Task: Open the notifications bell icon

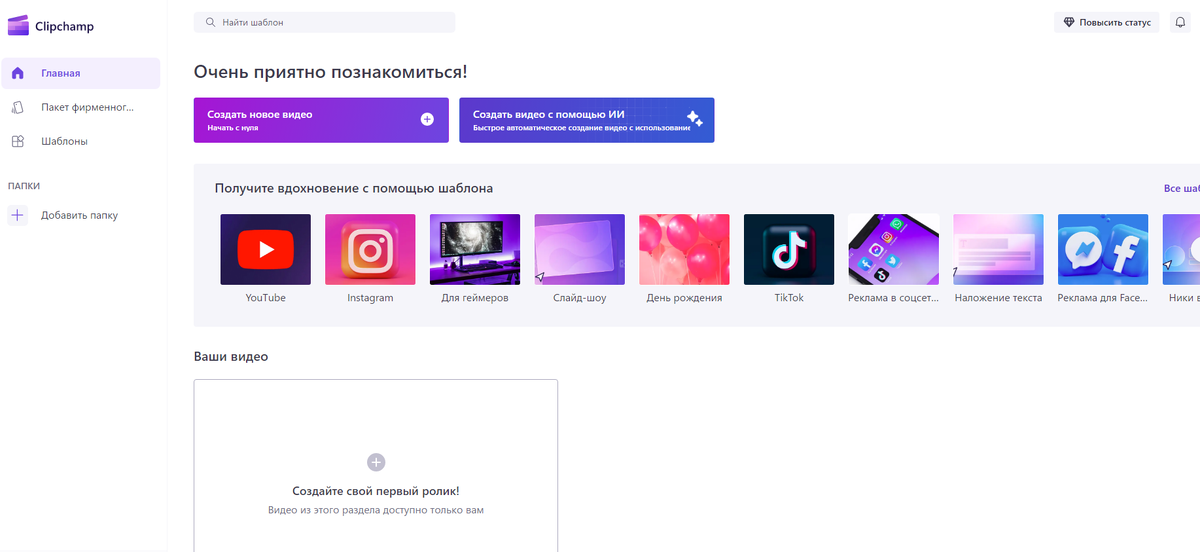Action: pyautogui.click(x=1181, y=22)
